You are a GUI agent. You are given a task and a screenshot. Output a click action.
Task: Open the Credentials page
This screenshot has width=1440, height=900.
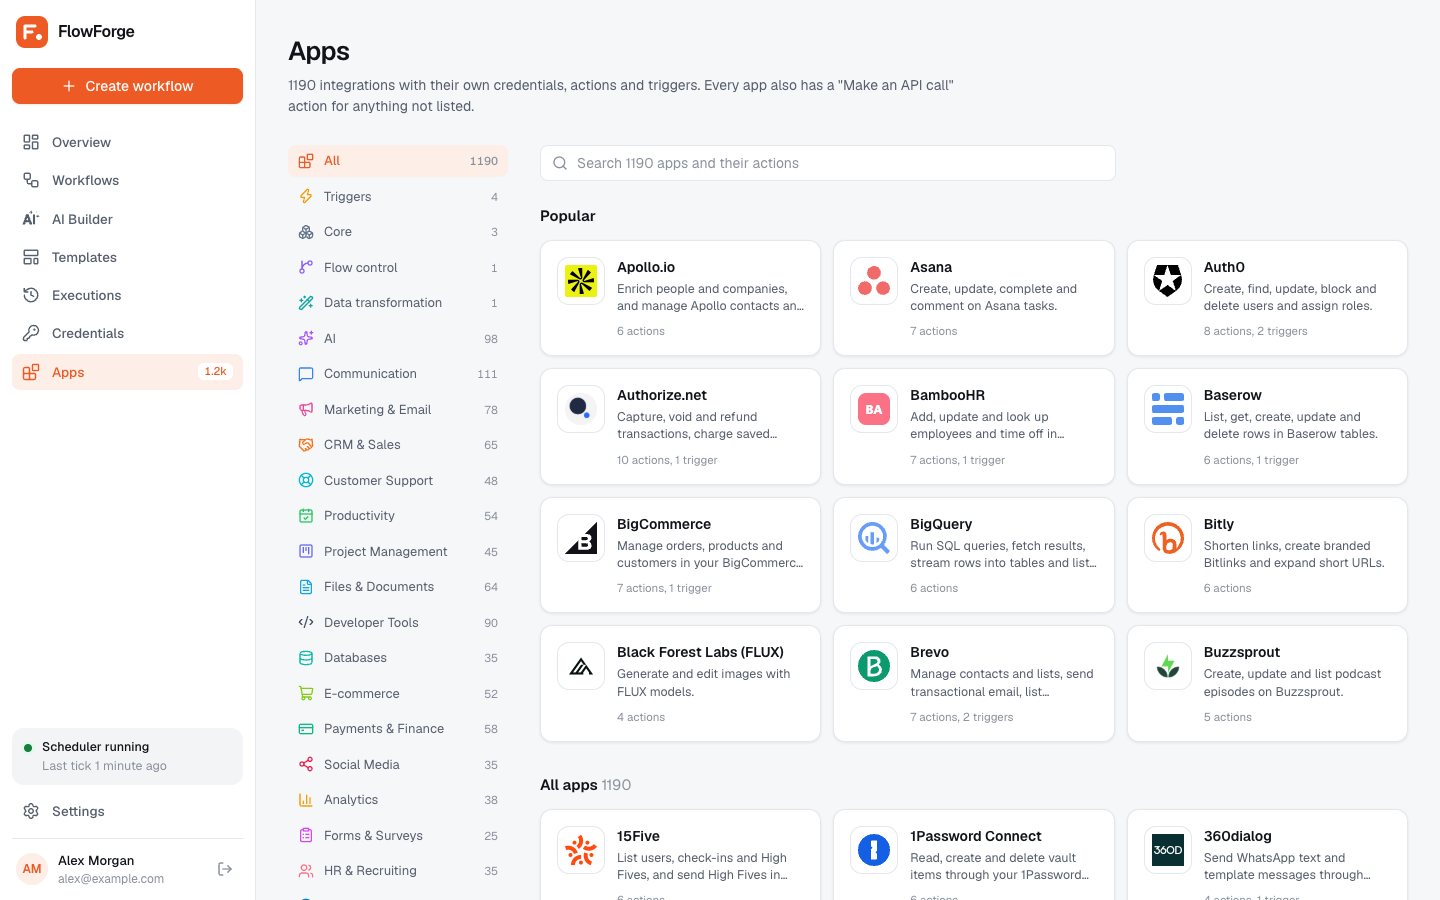[127, 333]
